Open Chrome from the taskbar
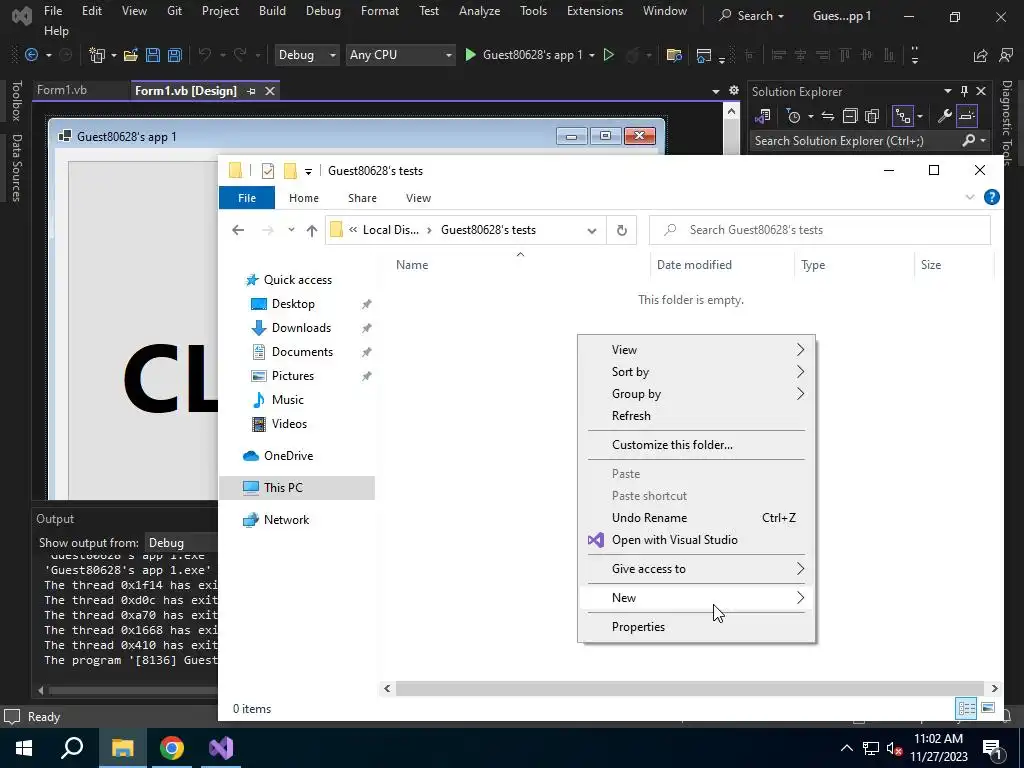Screen dimensions: 1024x768 pyautogui.click(x=172, y=748)
